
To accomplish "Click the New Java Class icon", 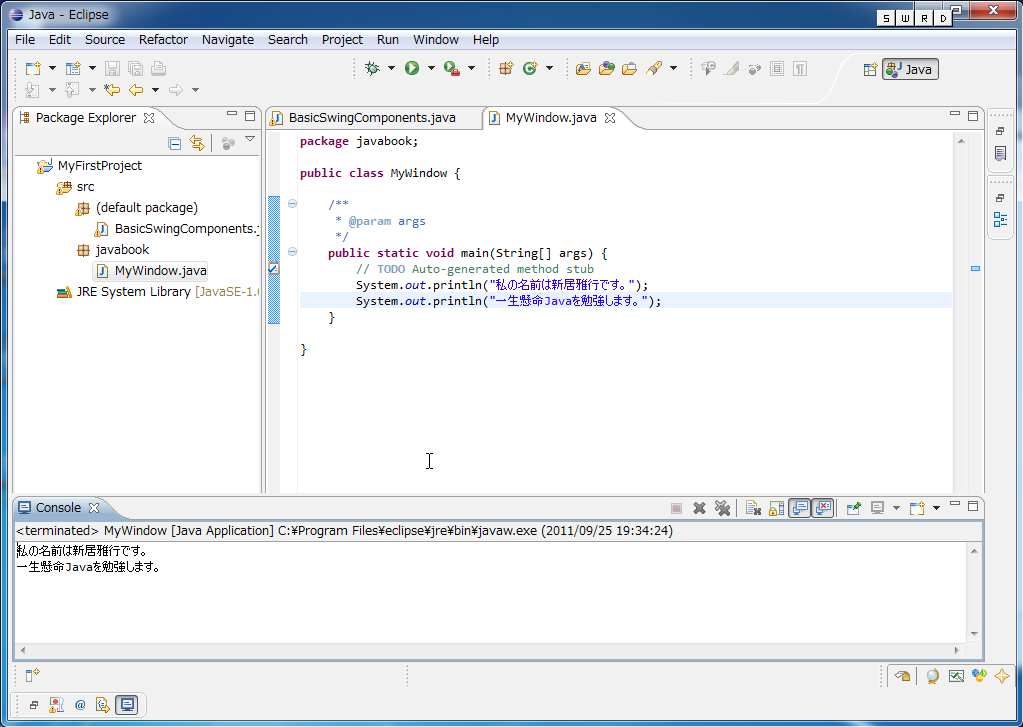I will (x=530, y=68).
